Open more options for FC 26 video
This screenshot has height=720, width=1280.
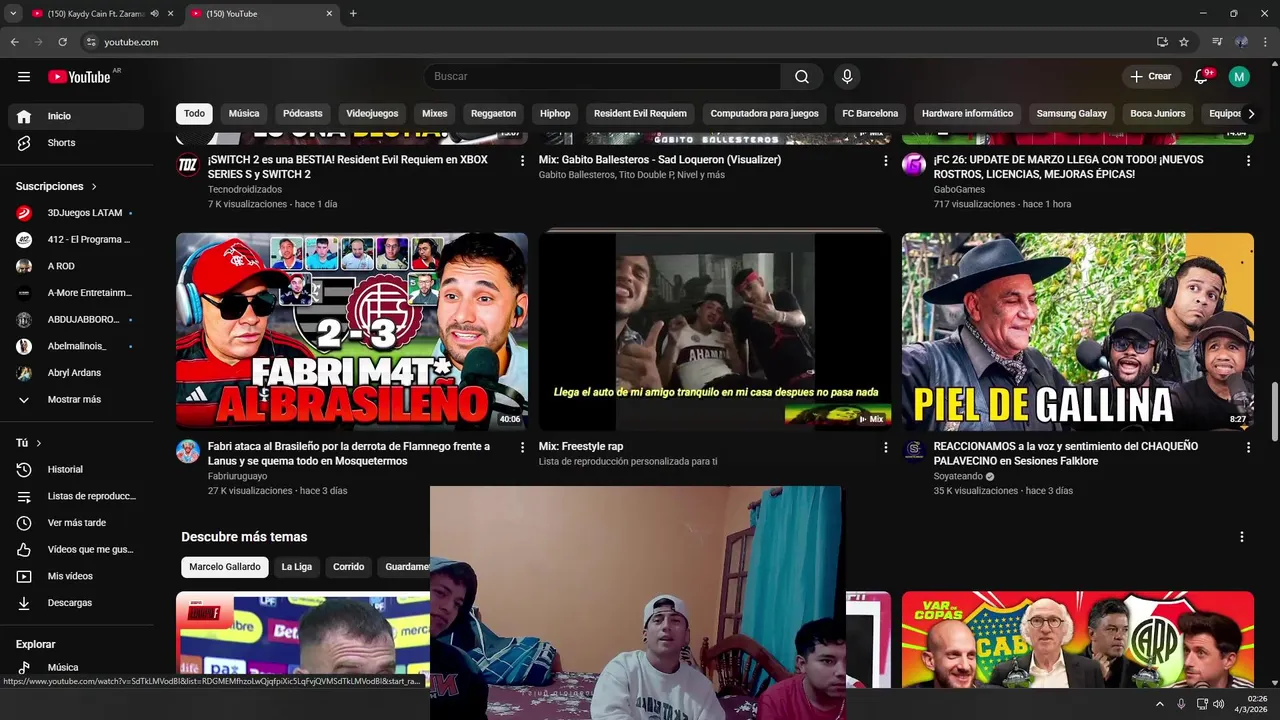pyautogui.click(x=1248, y=161)
